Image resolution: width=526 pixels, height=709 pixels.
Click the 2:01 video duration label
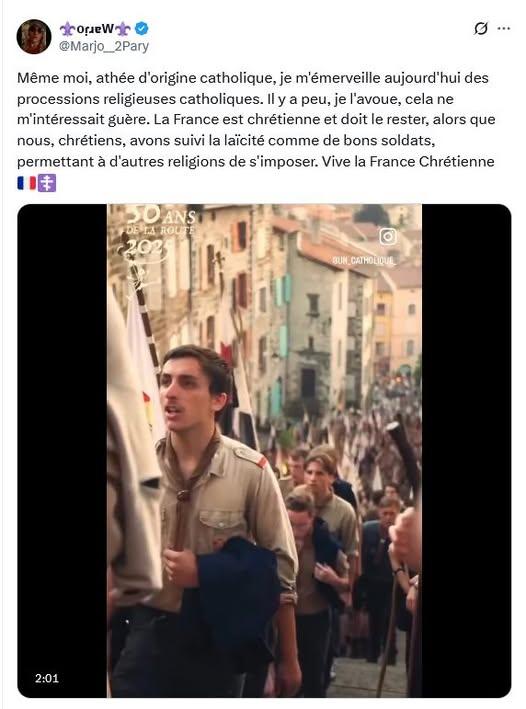47,678
